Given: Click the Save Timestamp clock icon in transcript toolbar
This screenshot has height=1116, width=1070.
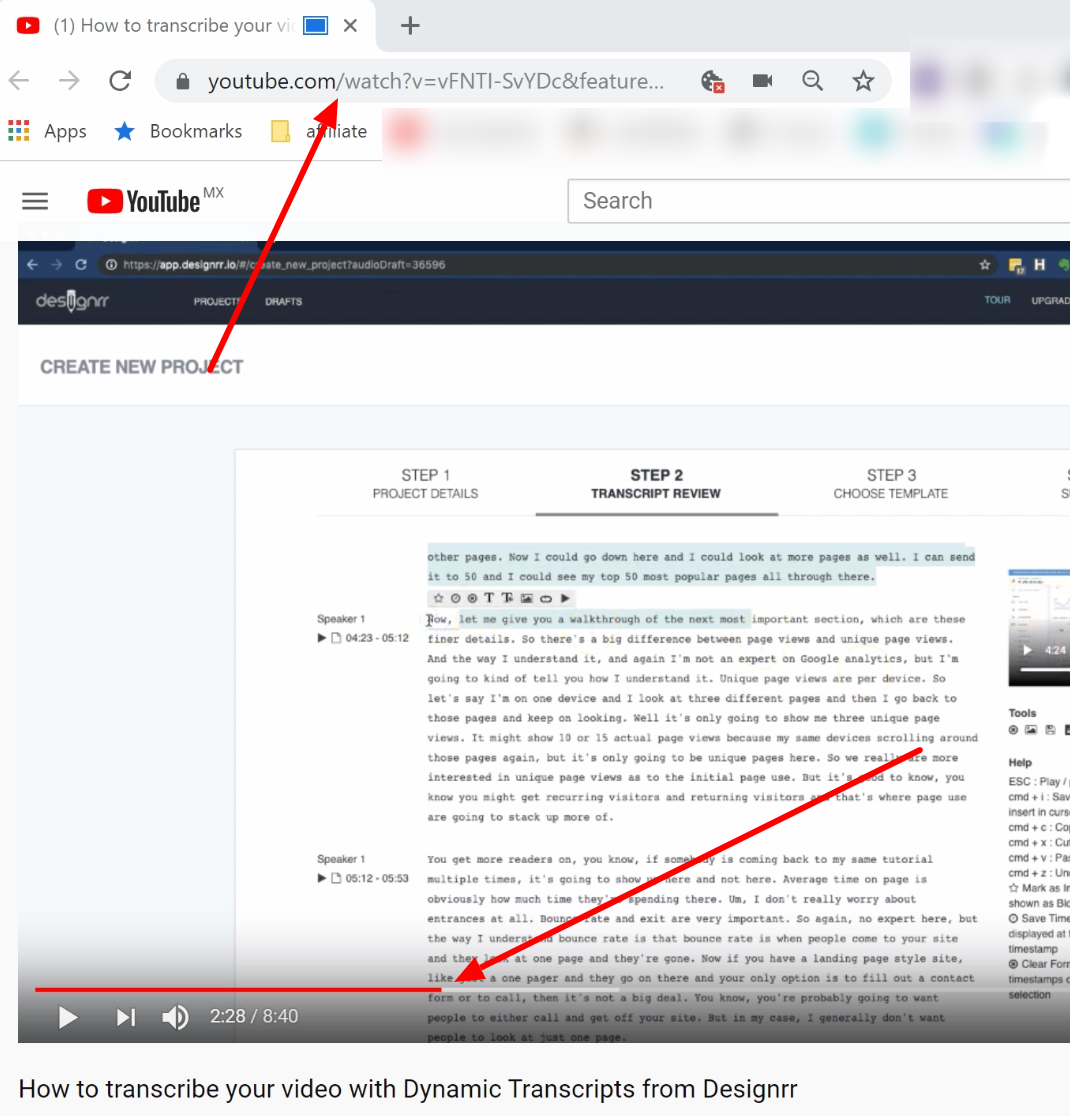Looking at the screenshot, I should (456, 597).
